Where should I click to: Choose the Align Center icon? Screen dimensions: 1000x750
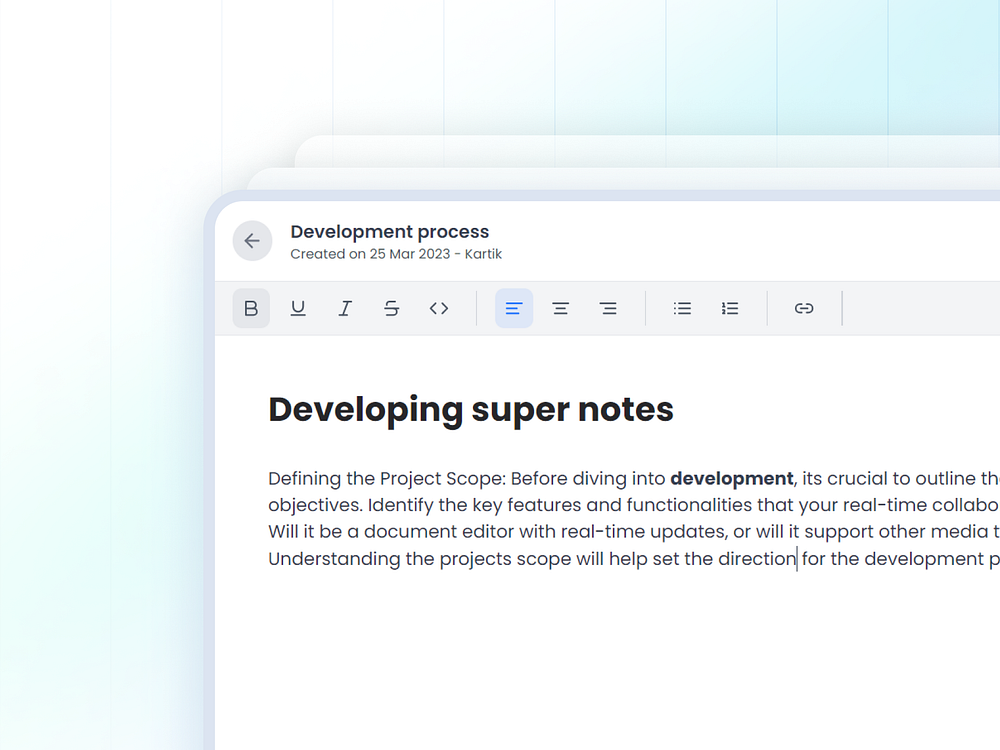pos(561,308)
